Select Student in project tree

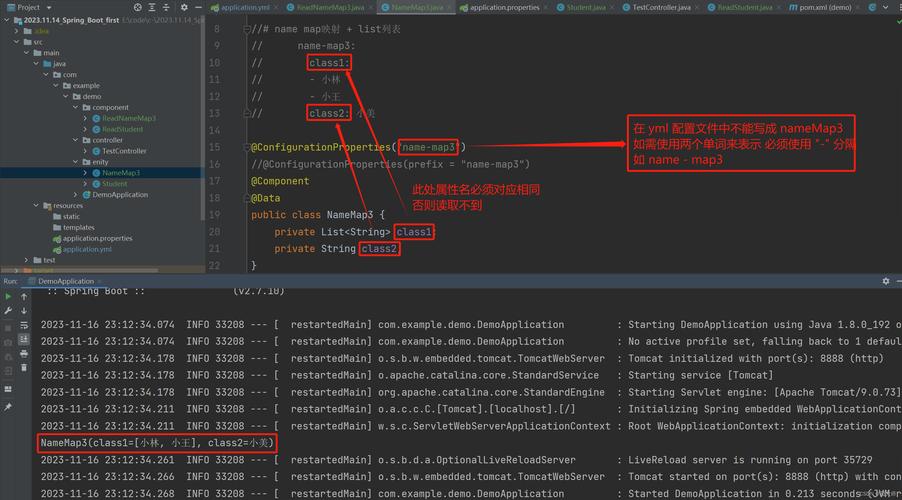tap(114, 184)
